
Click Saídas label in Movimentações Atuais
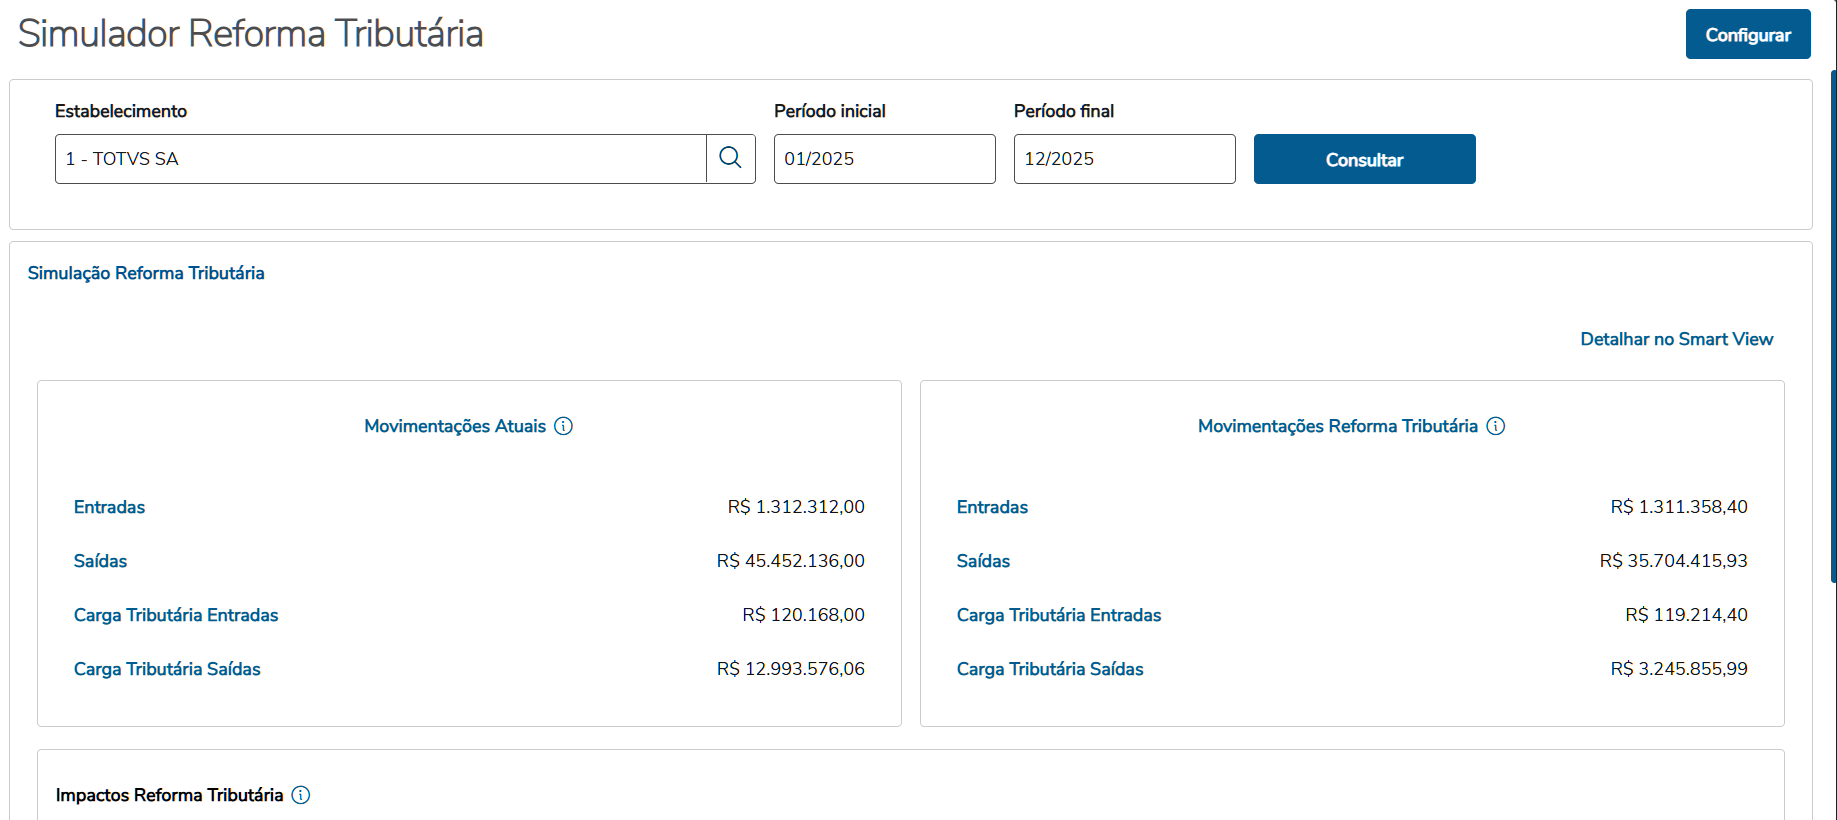click(x=101, y=561)
